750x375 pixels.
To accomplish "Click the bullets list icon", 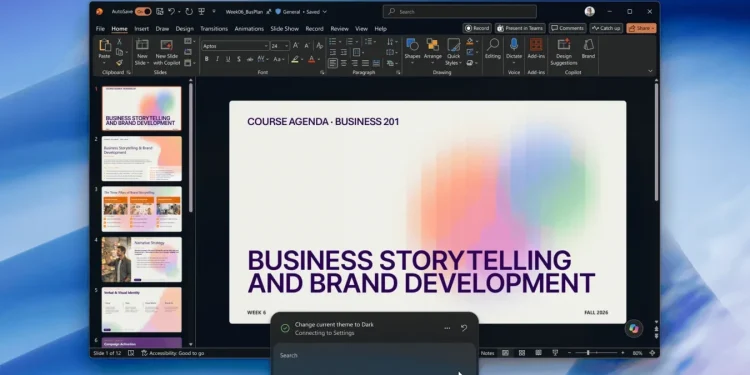I will pos(332,42).
